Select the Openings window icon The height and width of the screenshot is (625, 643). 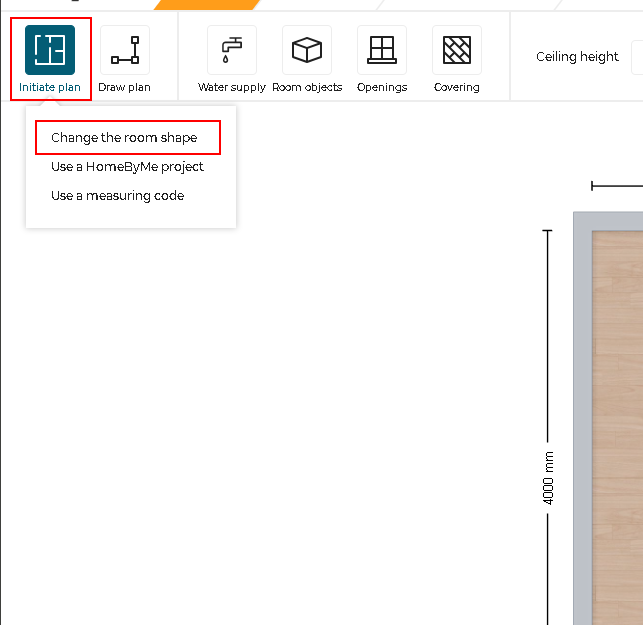tap(382, 50)
